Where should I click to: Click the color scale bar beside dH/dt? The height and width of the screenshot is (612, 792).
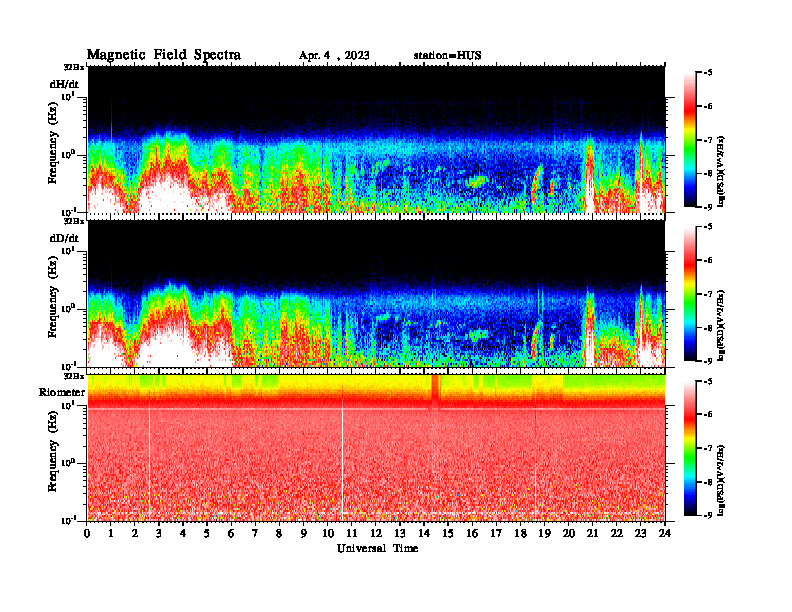click(x=690, y=140)
